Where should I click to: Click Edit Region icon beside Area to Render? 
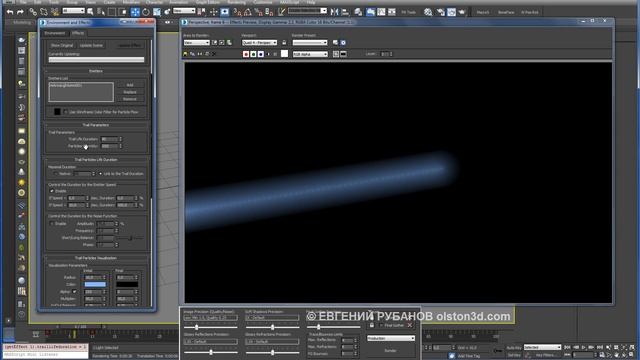coord(214,42)
